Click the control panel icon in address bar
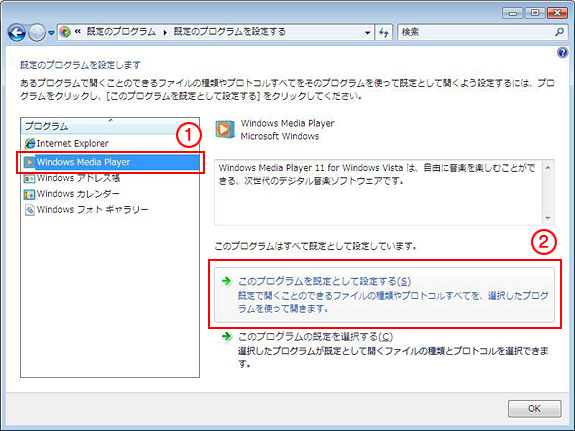The image size is (575, 431). coord(65,32)
